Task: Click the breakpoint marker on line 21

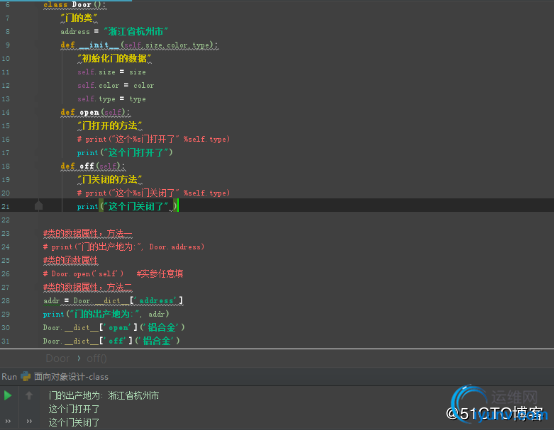Action: (x=39, y=206)
